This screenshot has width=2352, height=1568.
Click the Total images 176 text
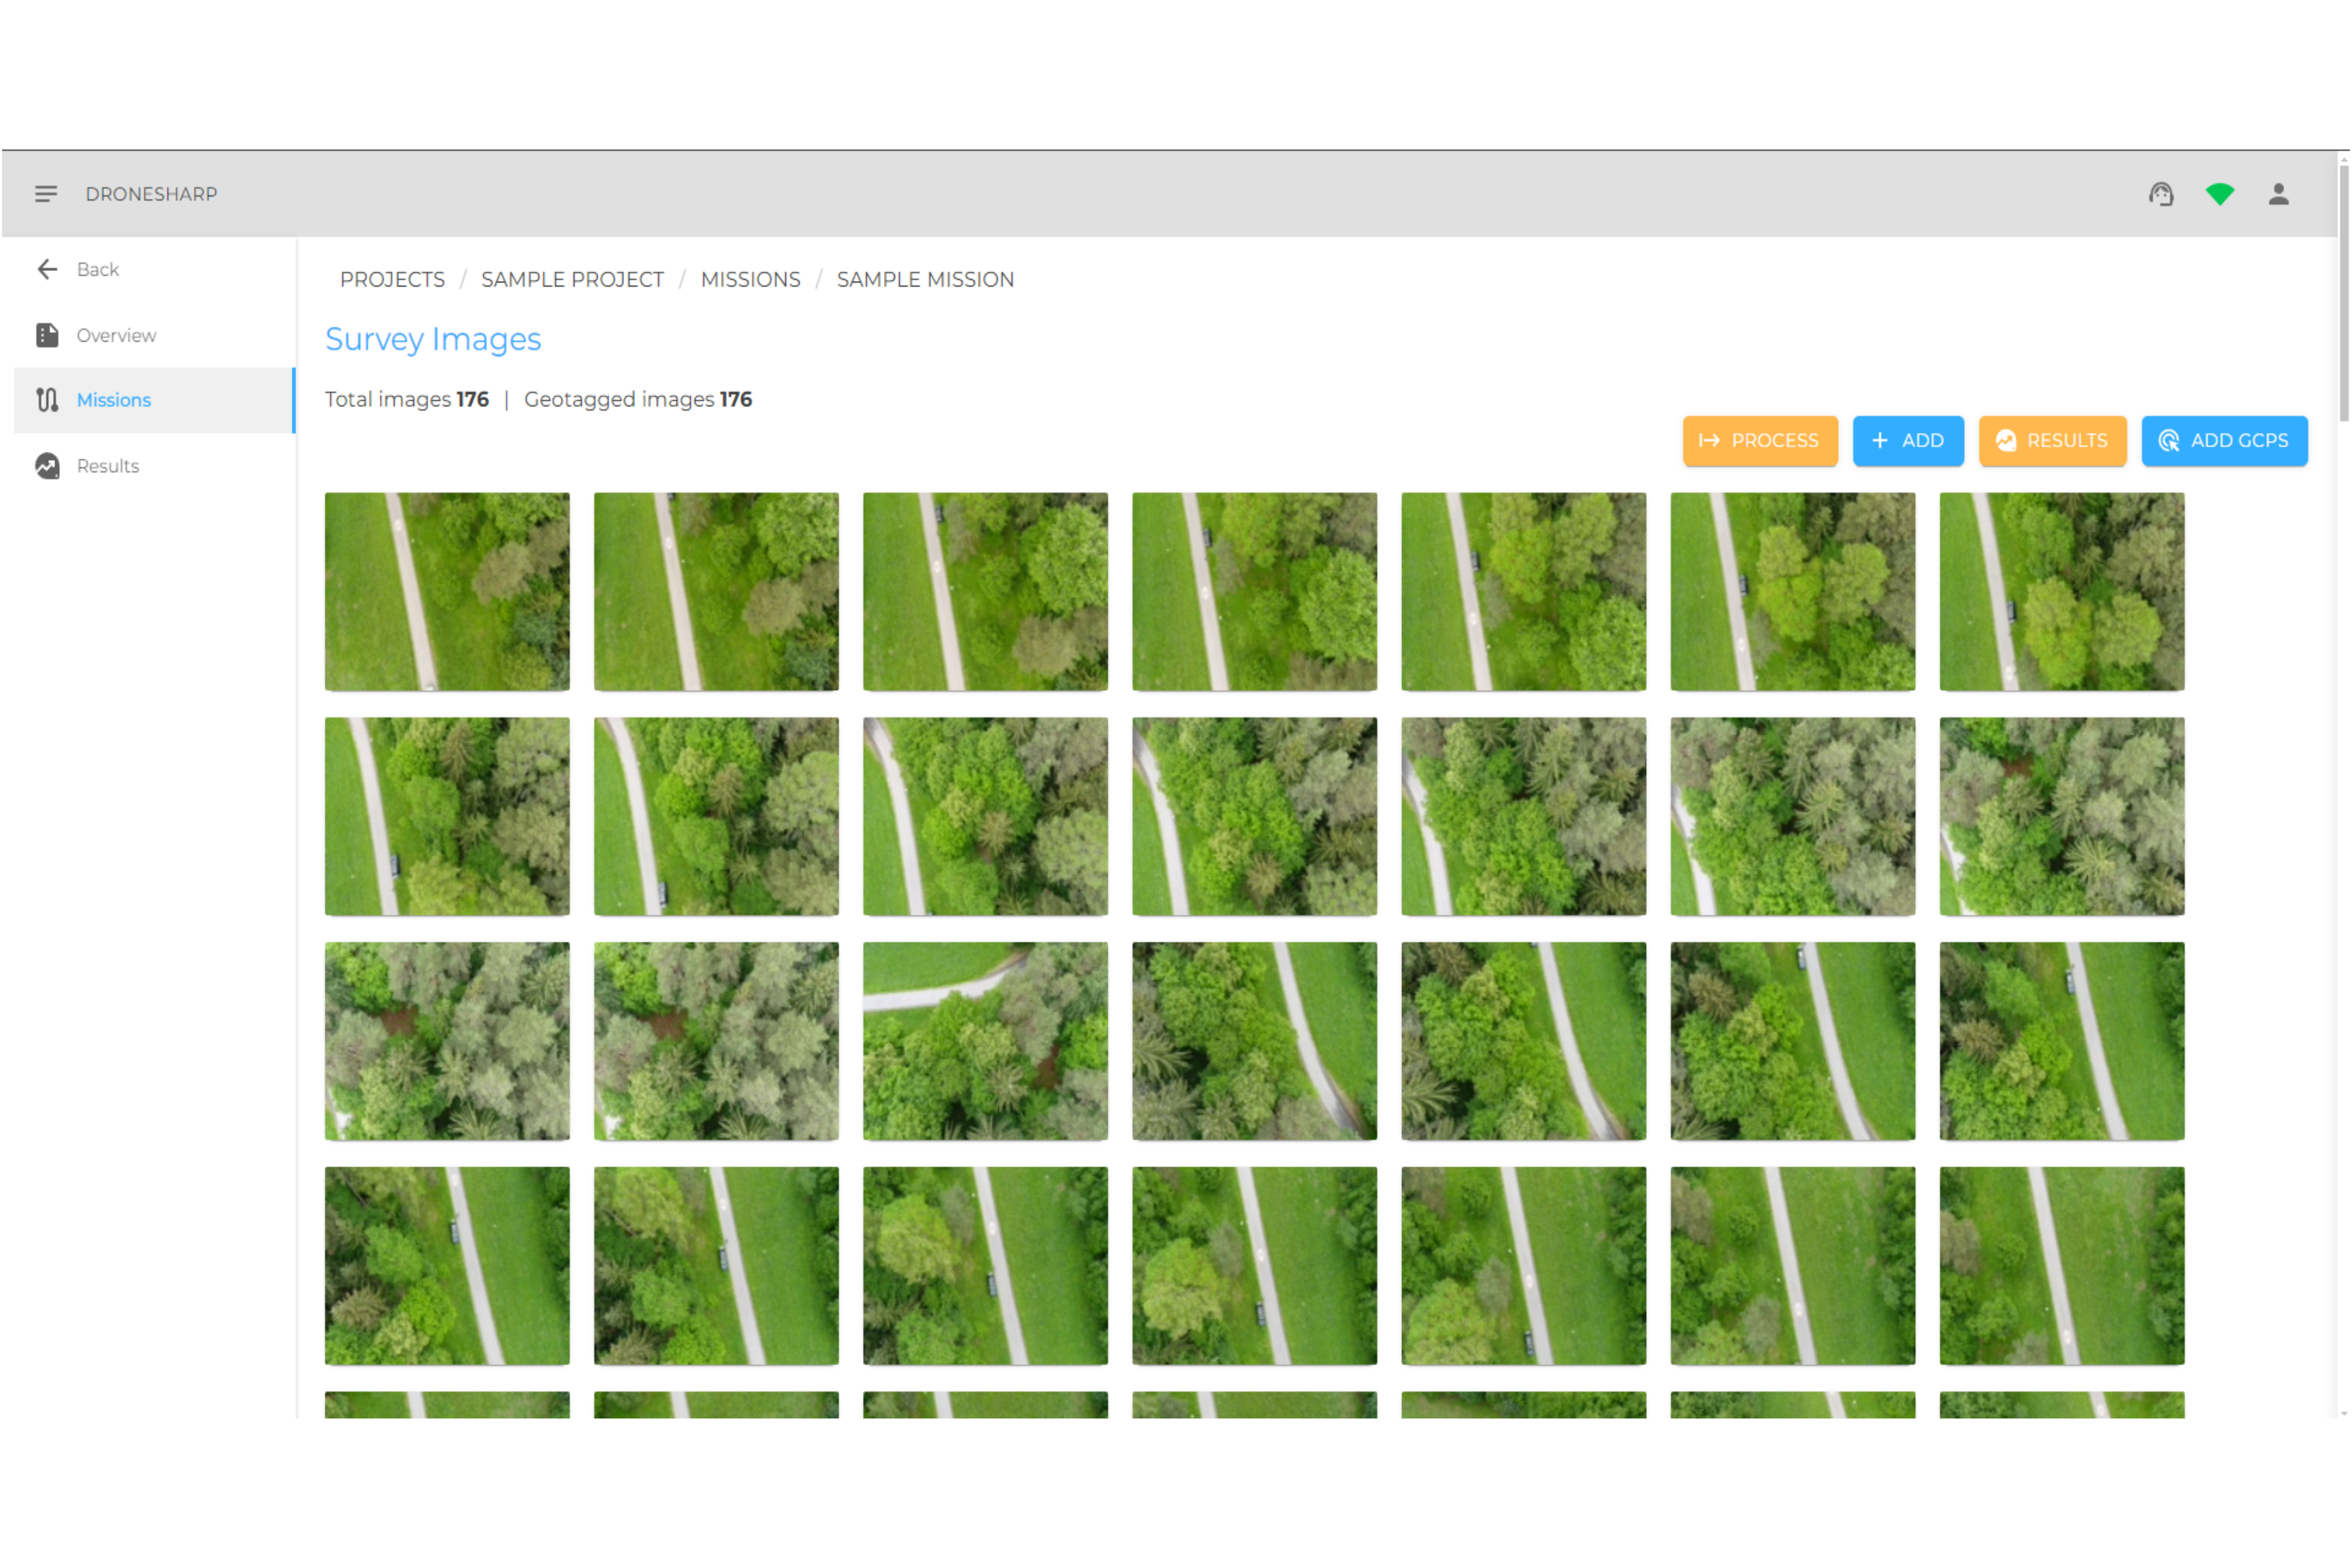tap(407, 399)
